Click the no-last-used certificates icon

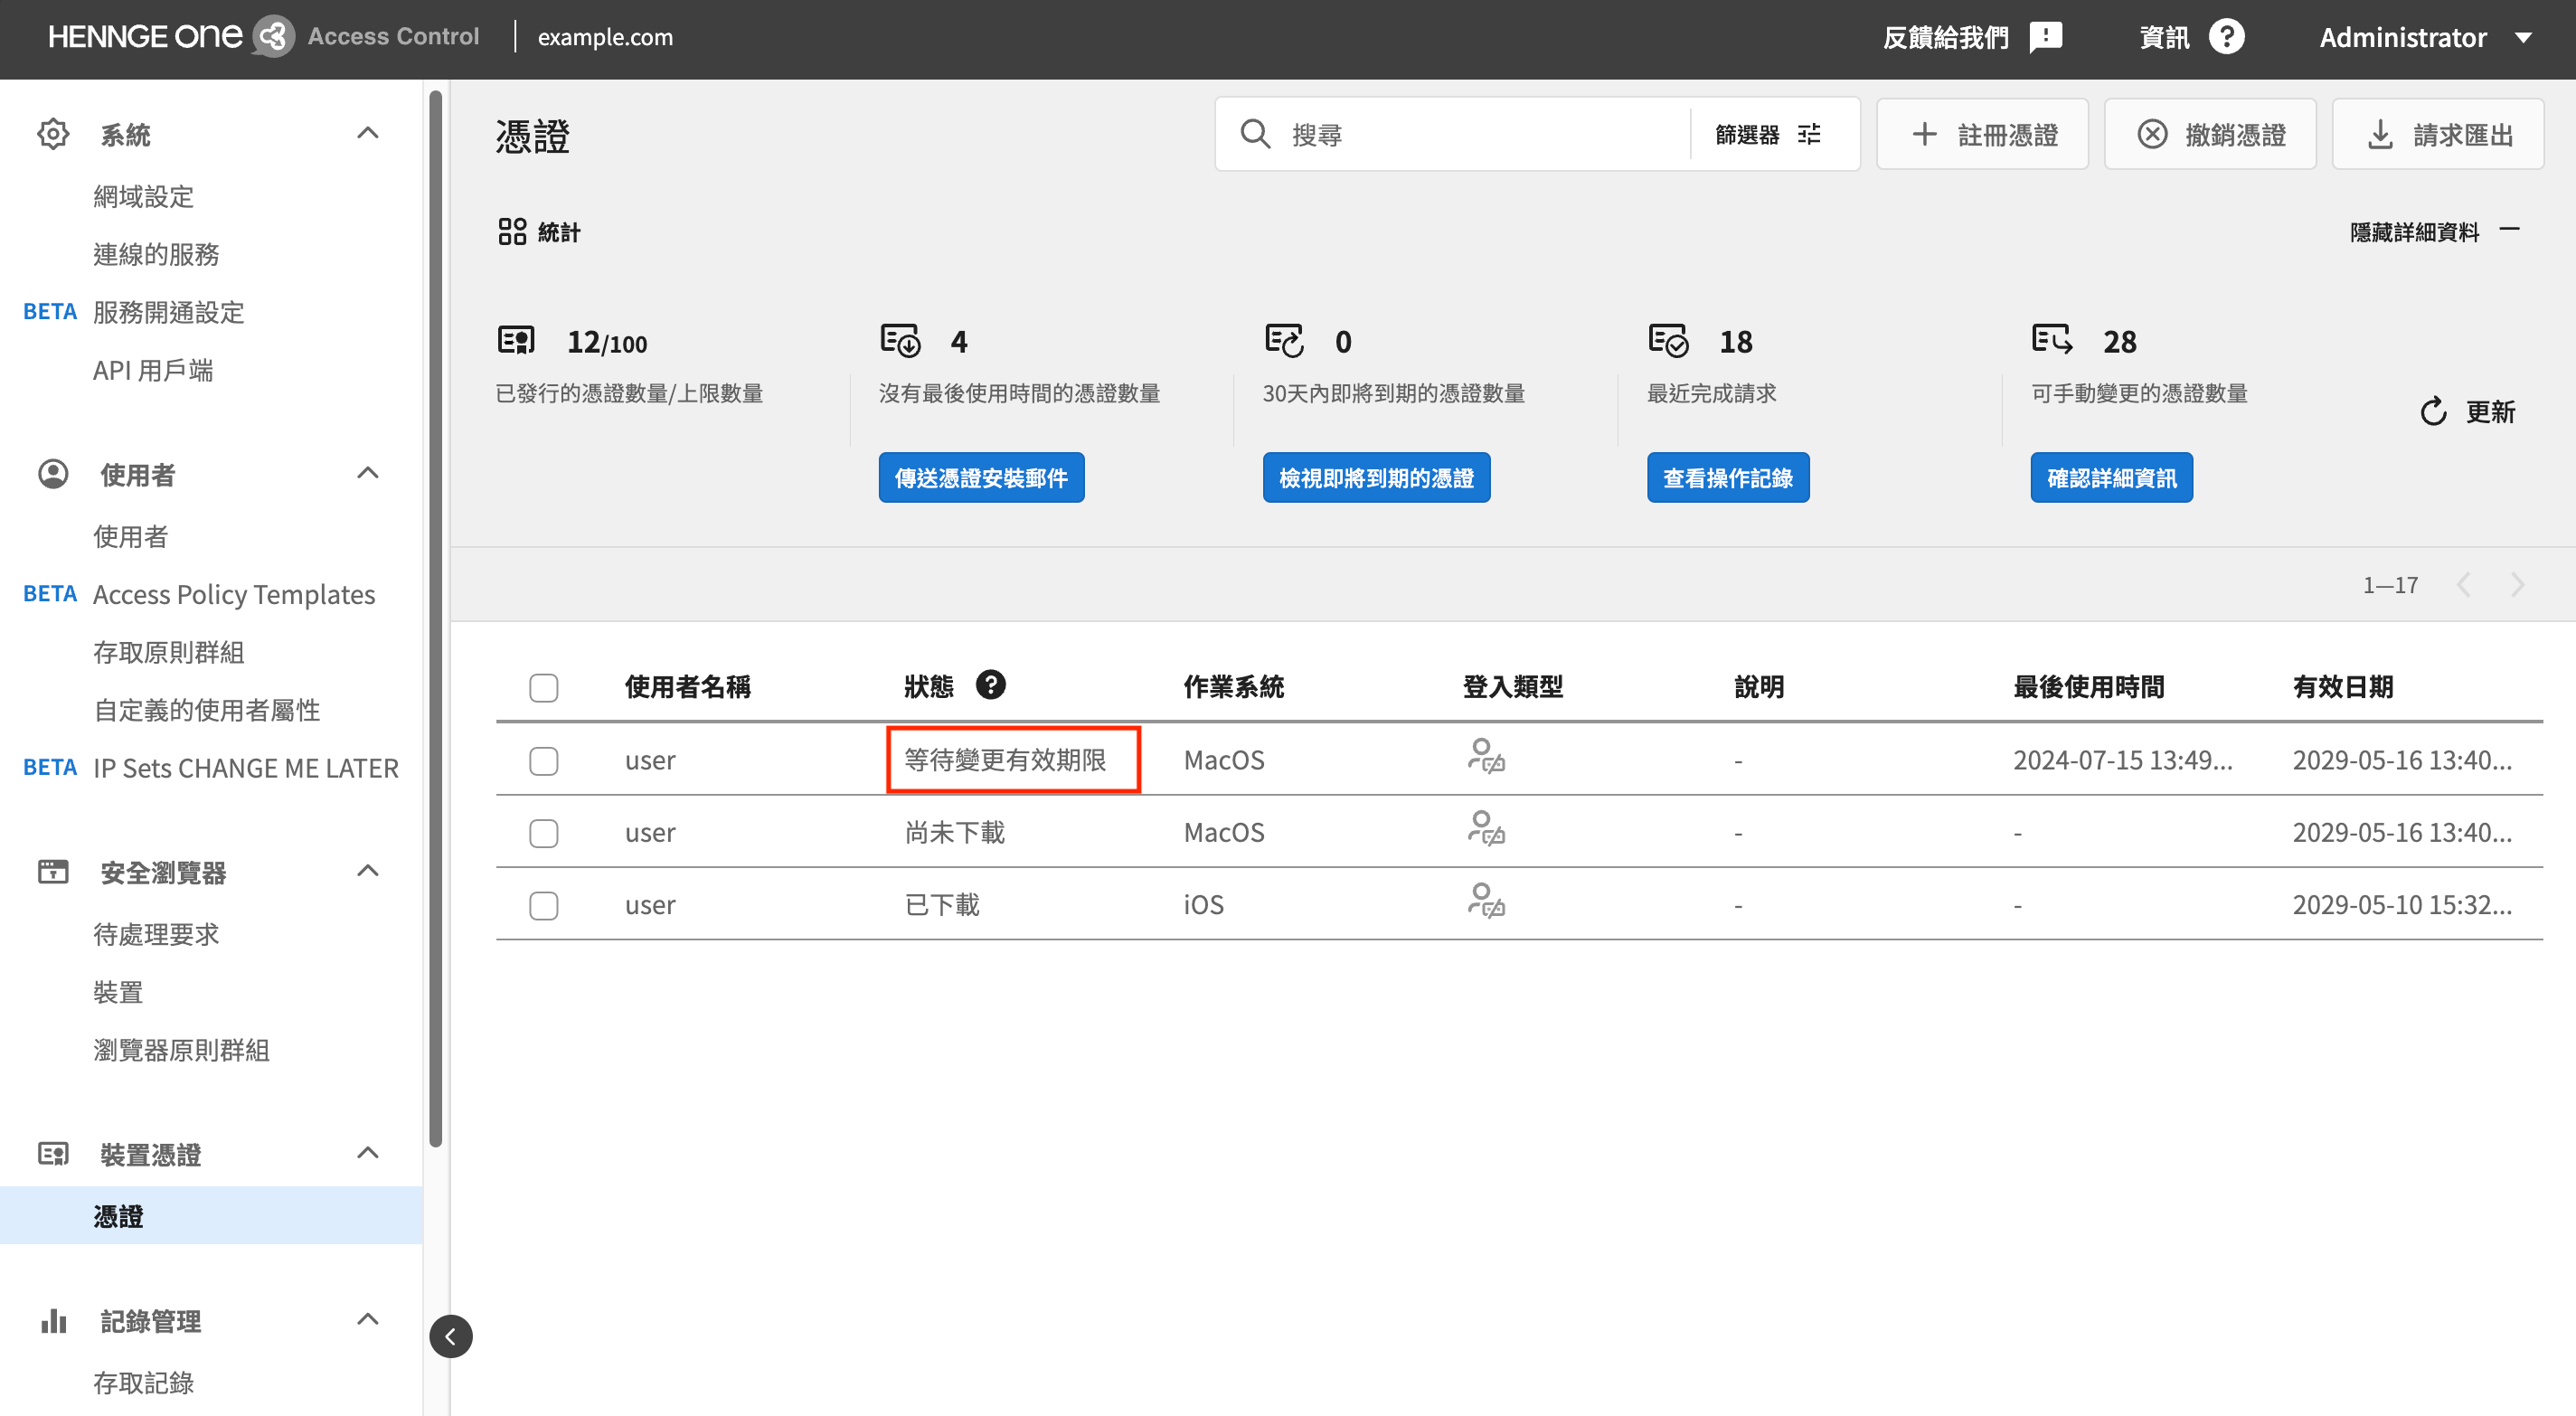click(900, 340)
